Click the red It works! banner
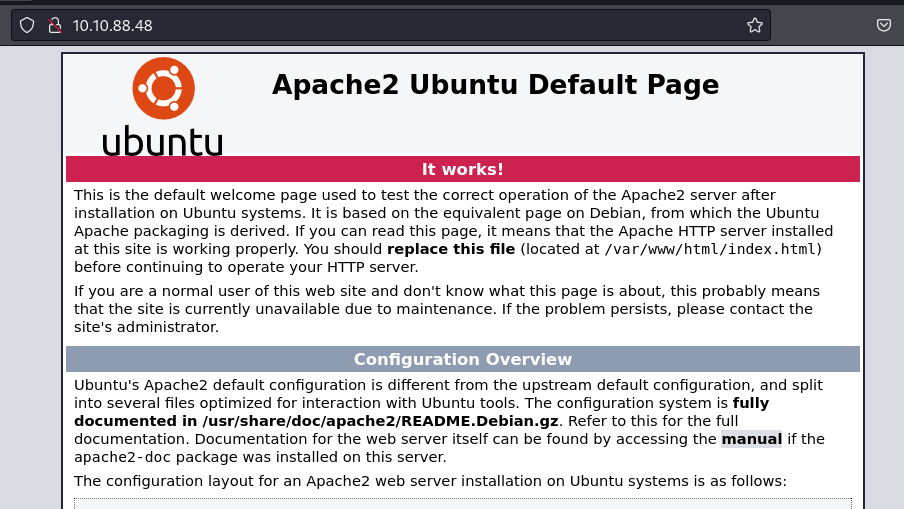This screenshot has height=509, width=904. [463, 169]
